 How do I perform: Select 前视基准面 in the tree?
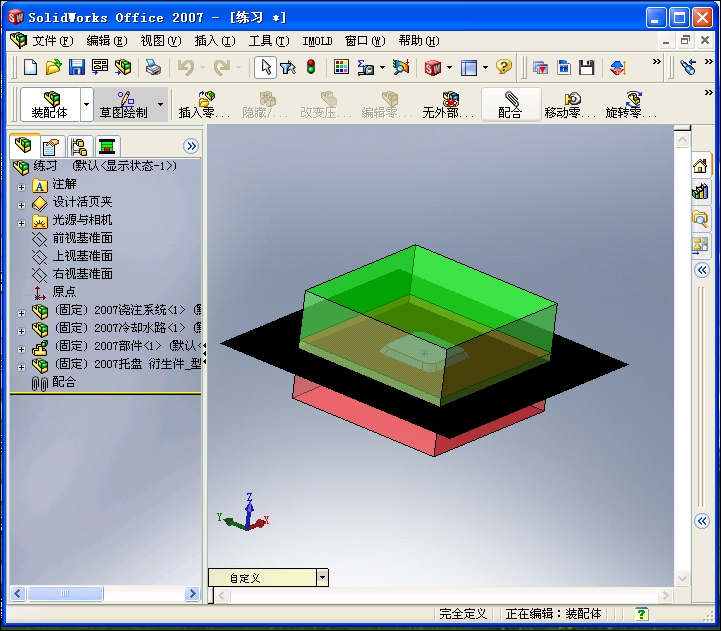point(82,238)
